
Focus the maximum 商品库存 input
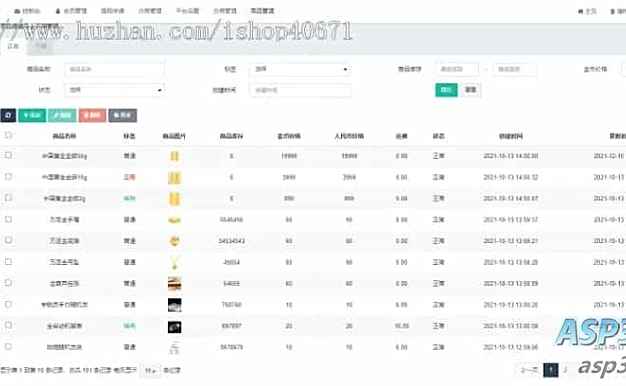[515, 69]
